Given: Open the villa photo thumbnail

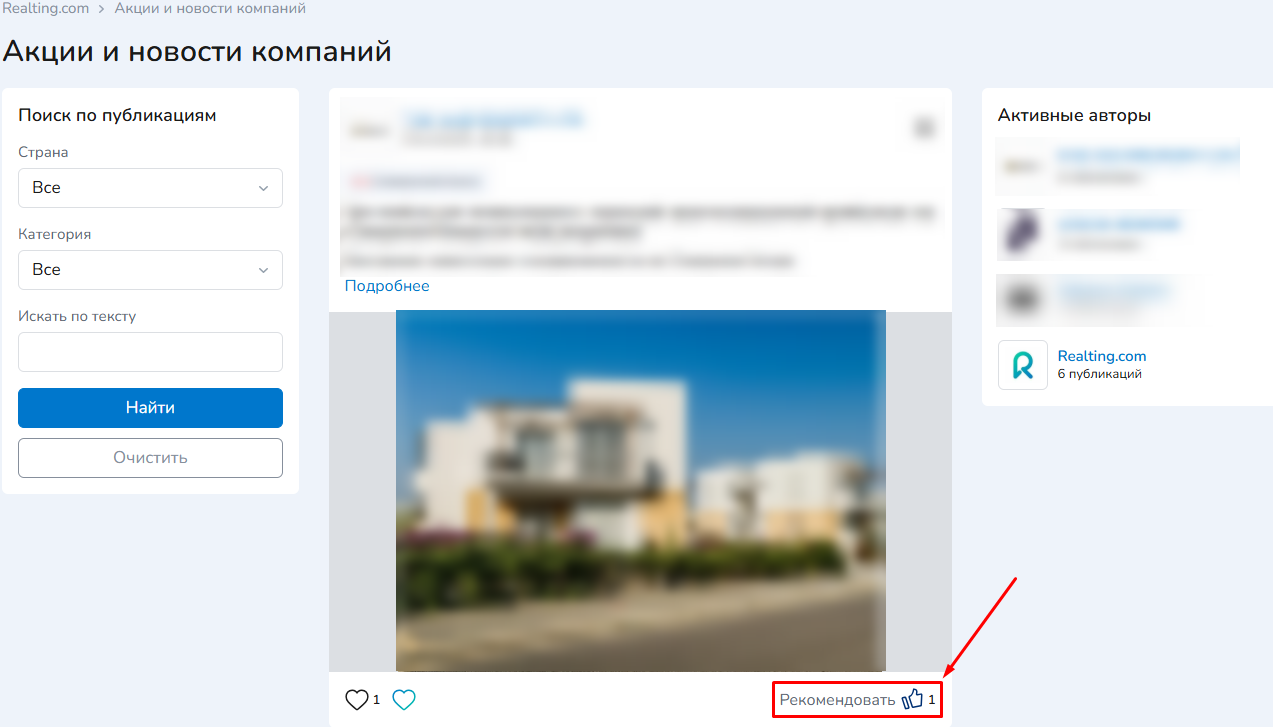Looking at the screenshot, I should pos(640,490).
